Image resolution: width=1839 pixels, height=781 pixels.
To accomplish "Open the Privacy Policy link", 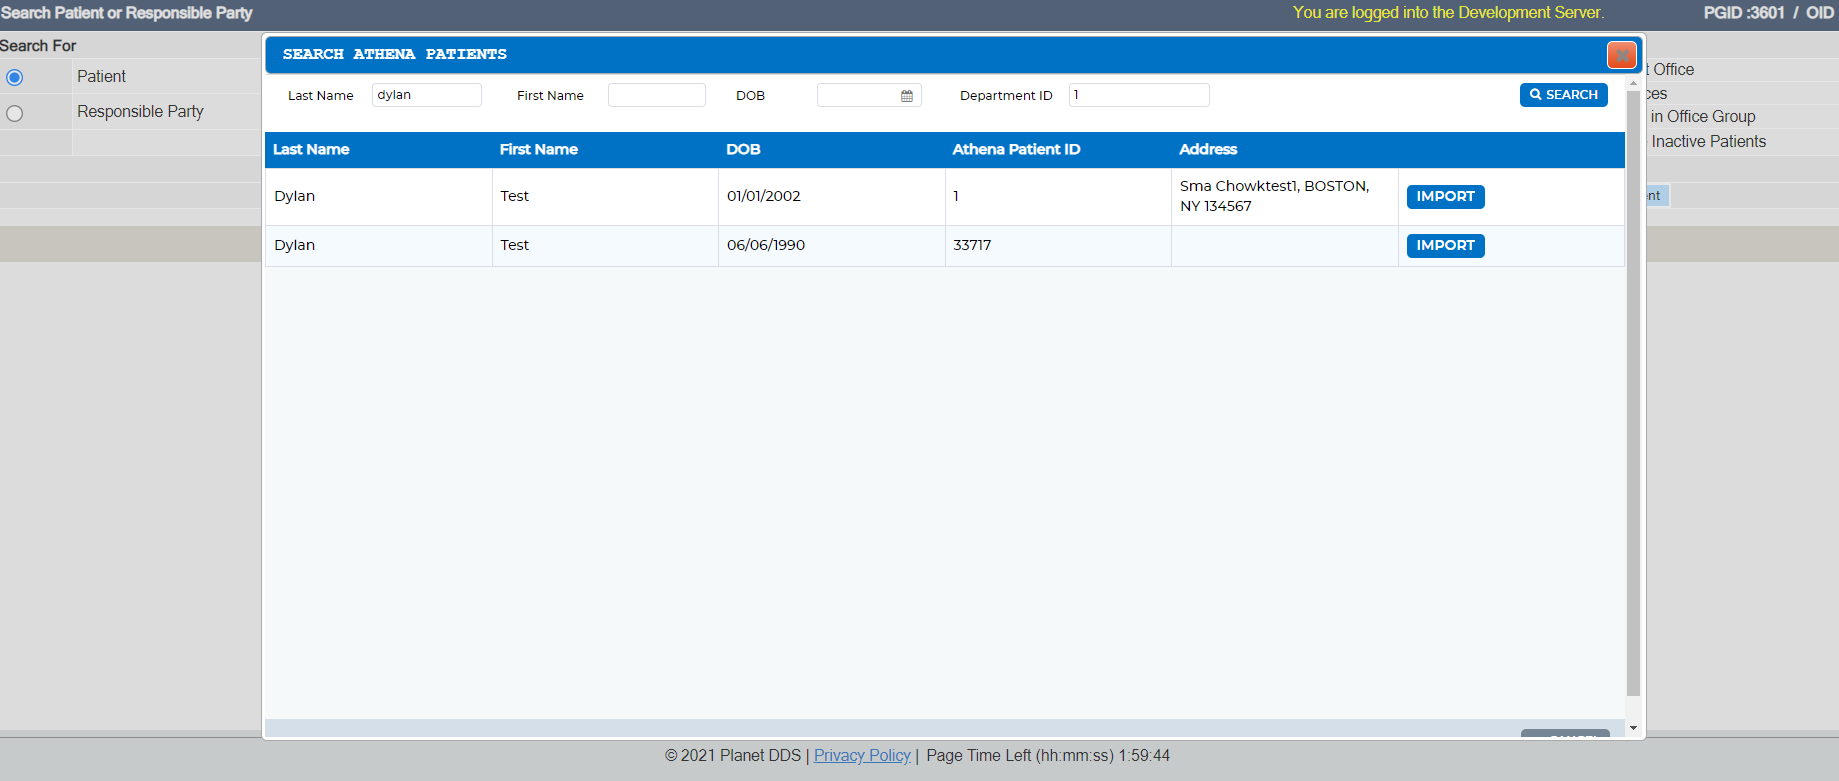I will [x=862, y=756].
